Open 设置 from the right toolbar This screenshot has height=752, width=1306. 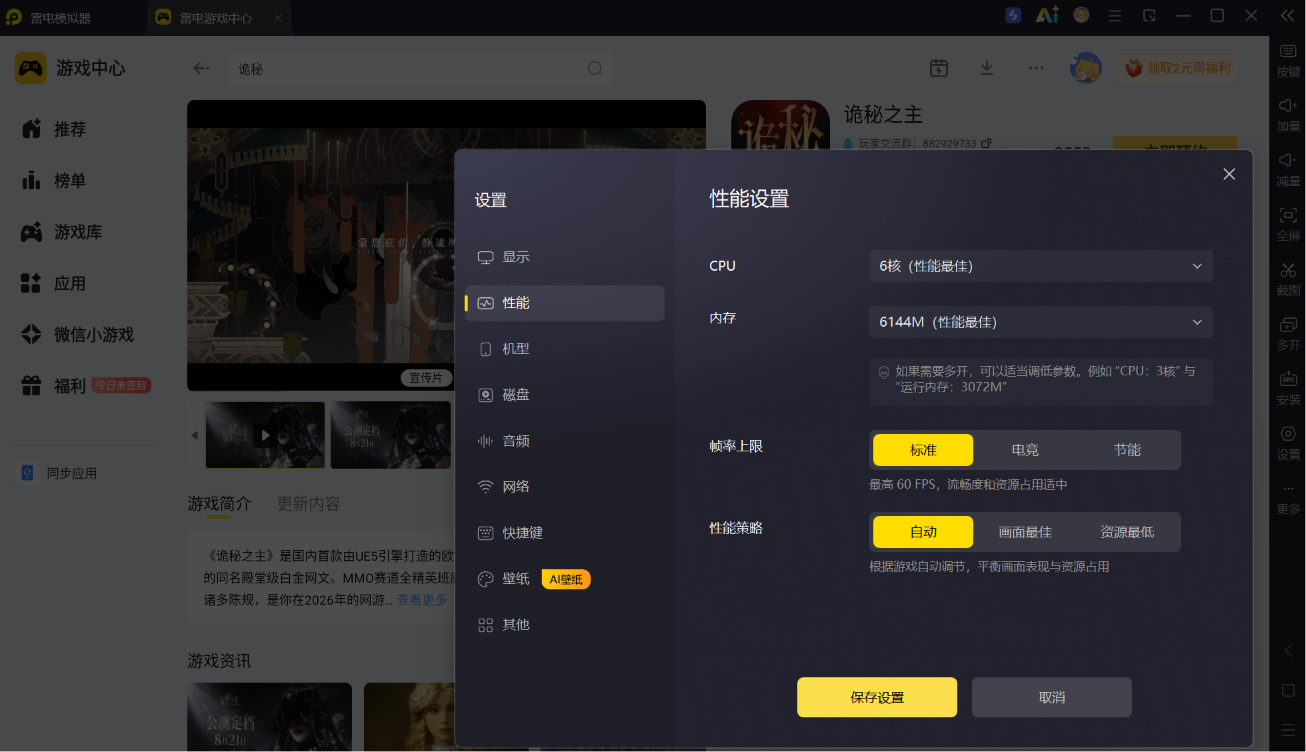tap(1288, 442)
